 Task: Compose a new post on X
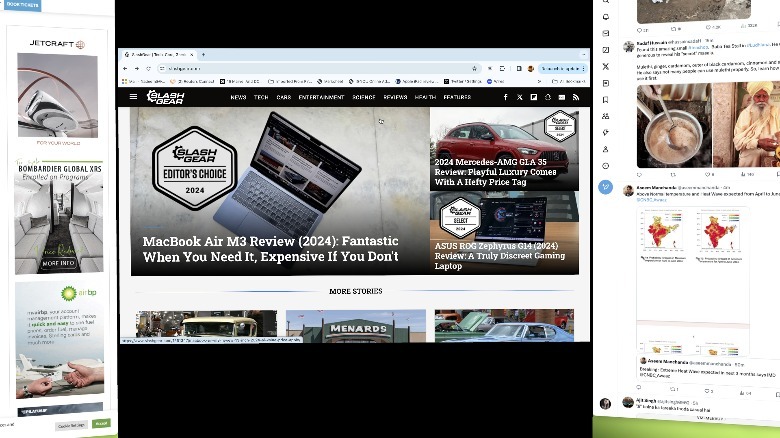point(605,187)
